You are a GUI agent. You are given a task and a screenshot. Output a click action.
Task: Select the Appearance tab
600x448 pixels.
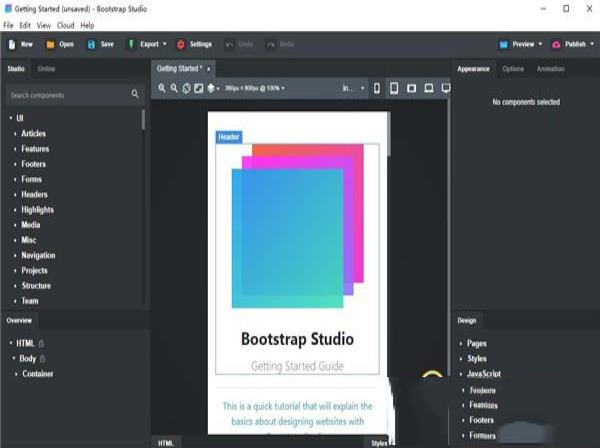pos(473,69)
